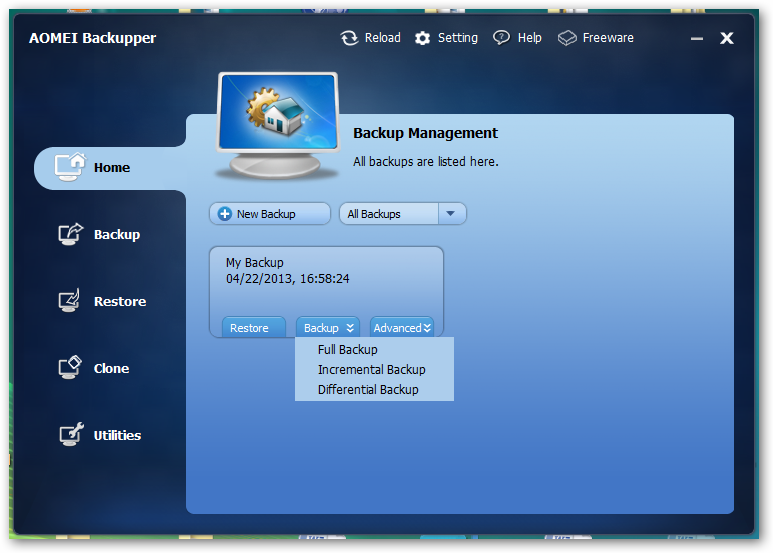The width and height of the screenshot is (773, 553).
Task: Click the blue plus icon on New Backup
Action: click(224, 214)
